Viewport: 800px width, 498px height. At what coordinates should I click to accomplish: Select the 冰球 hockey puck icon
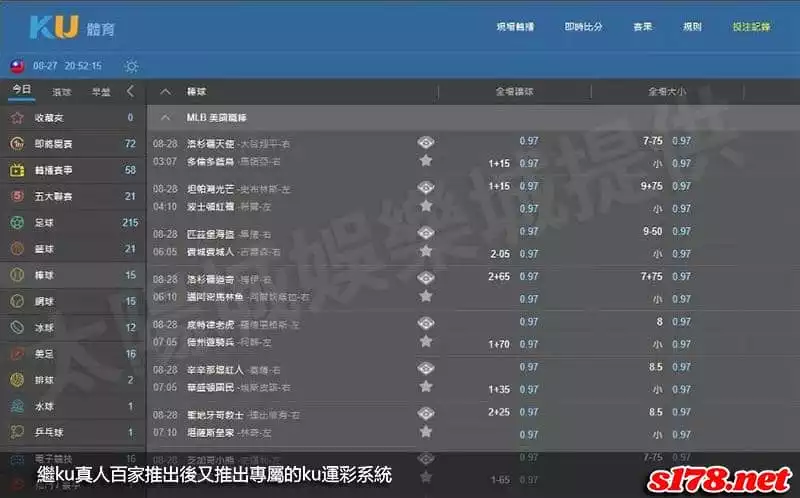coord(17,327)
